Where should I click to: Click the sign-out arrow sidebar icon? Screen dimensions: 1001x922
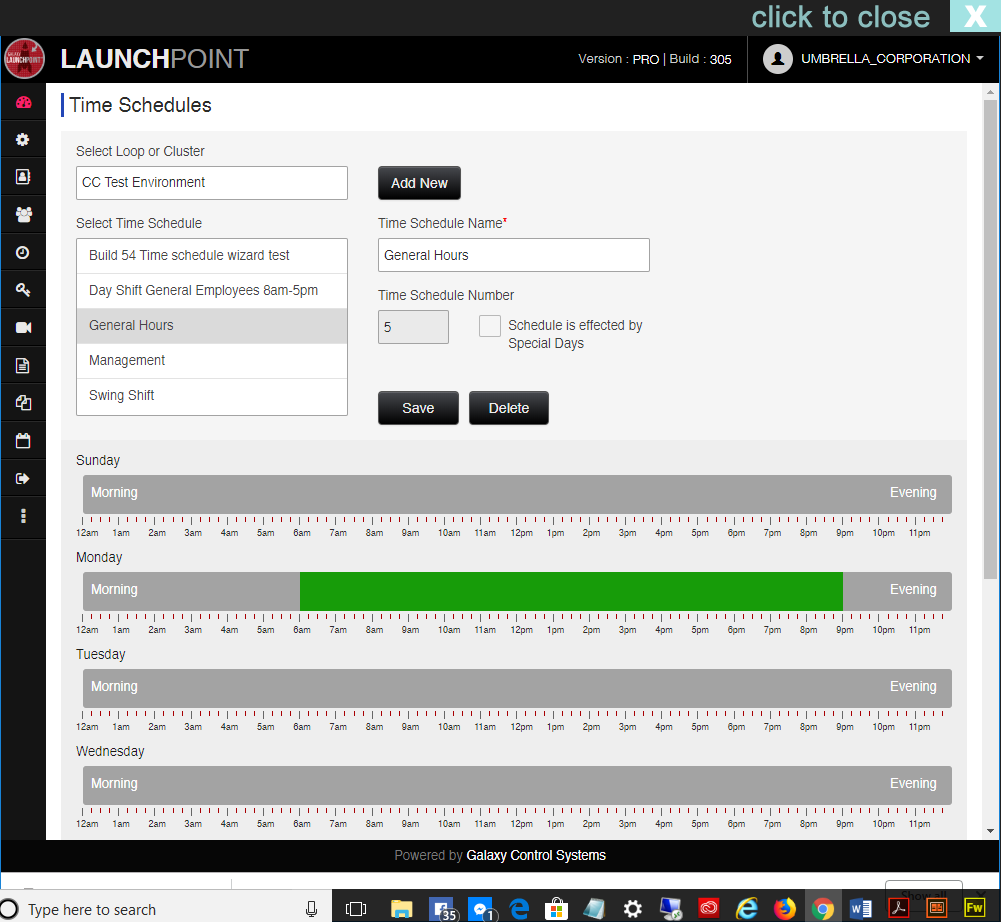23,478
